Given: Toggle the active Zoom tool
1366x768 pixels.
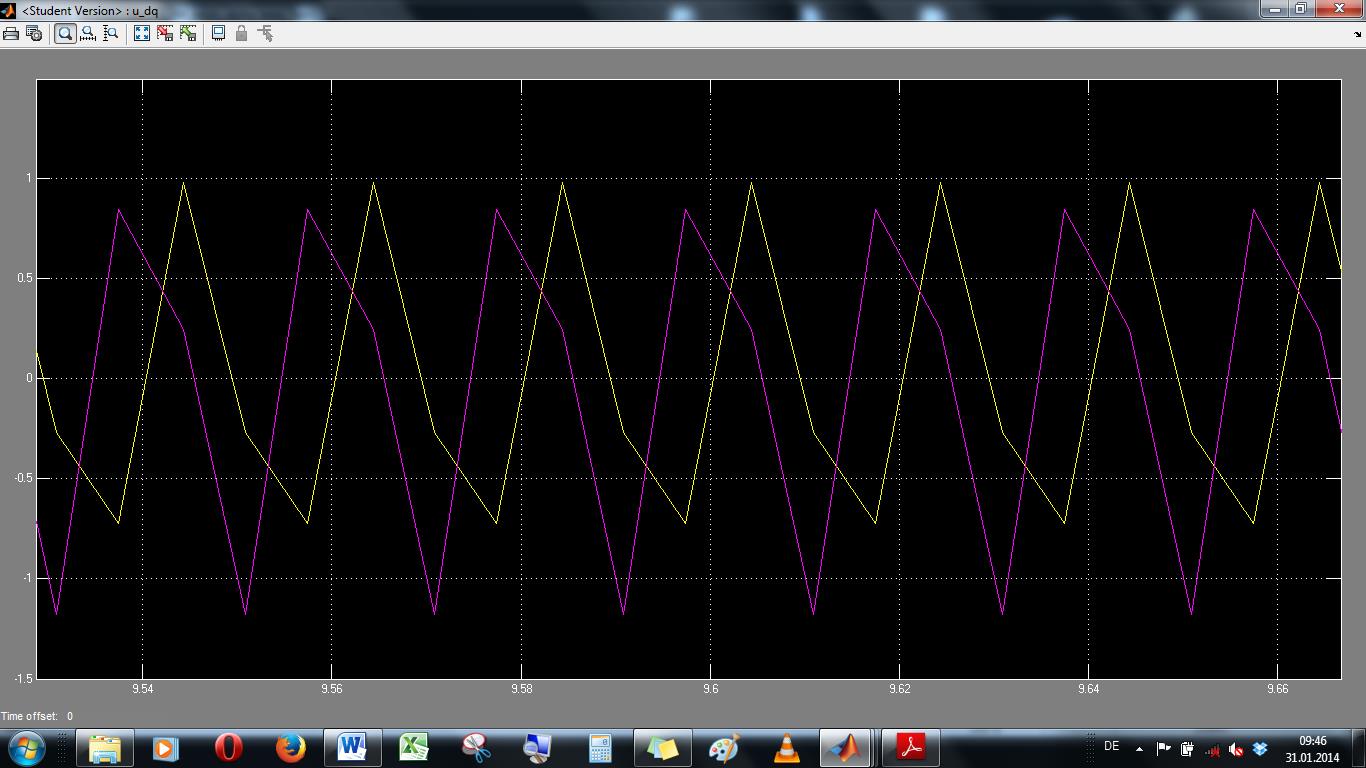Looking at the screenshot, I should coord(65,33).
